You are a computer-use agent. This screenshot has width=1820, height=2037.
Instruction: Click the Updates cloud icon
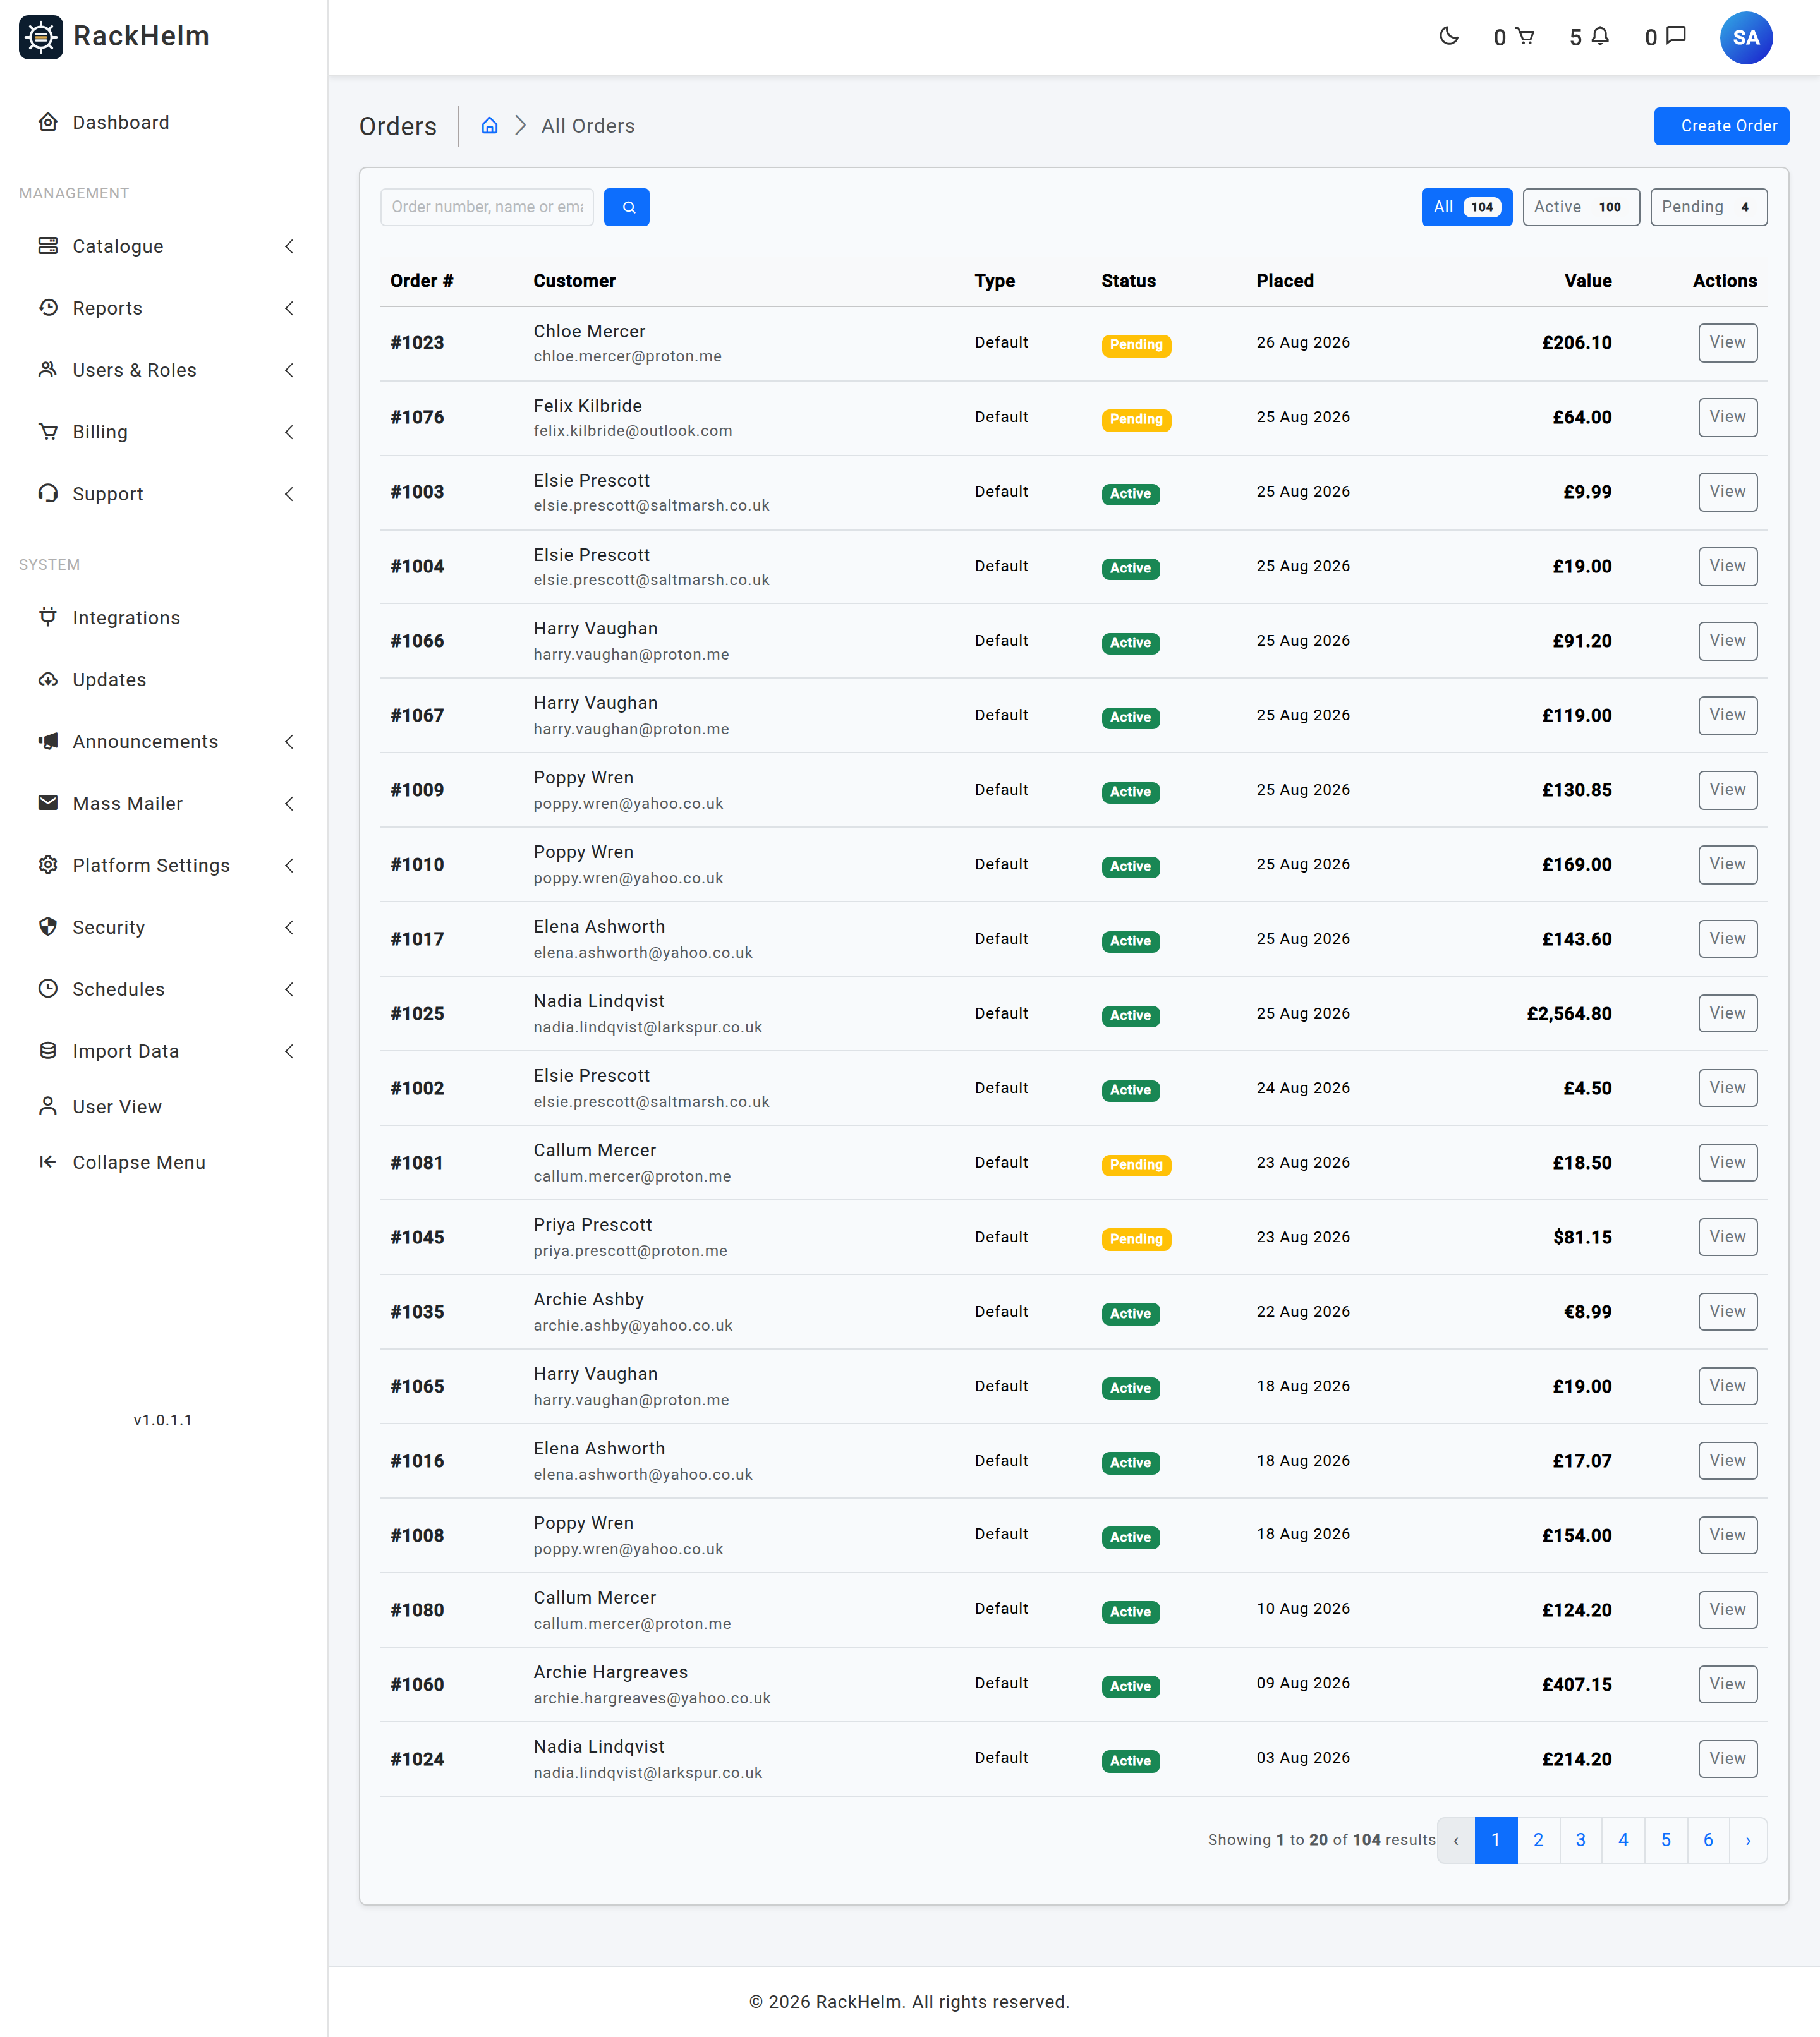click(x=47, y=679)
